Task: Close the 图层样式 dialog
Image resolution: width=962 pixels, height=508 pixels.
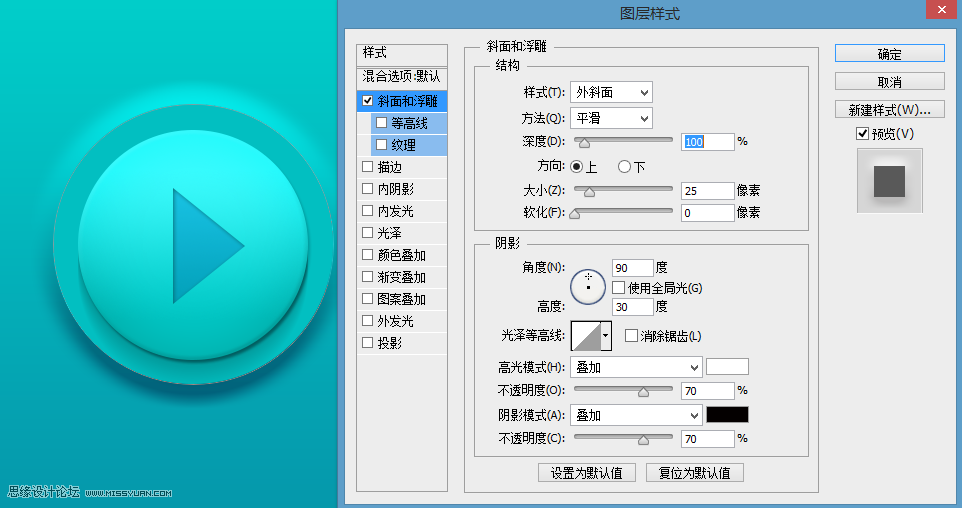Action: coord(942,9)
